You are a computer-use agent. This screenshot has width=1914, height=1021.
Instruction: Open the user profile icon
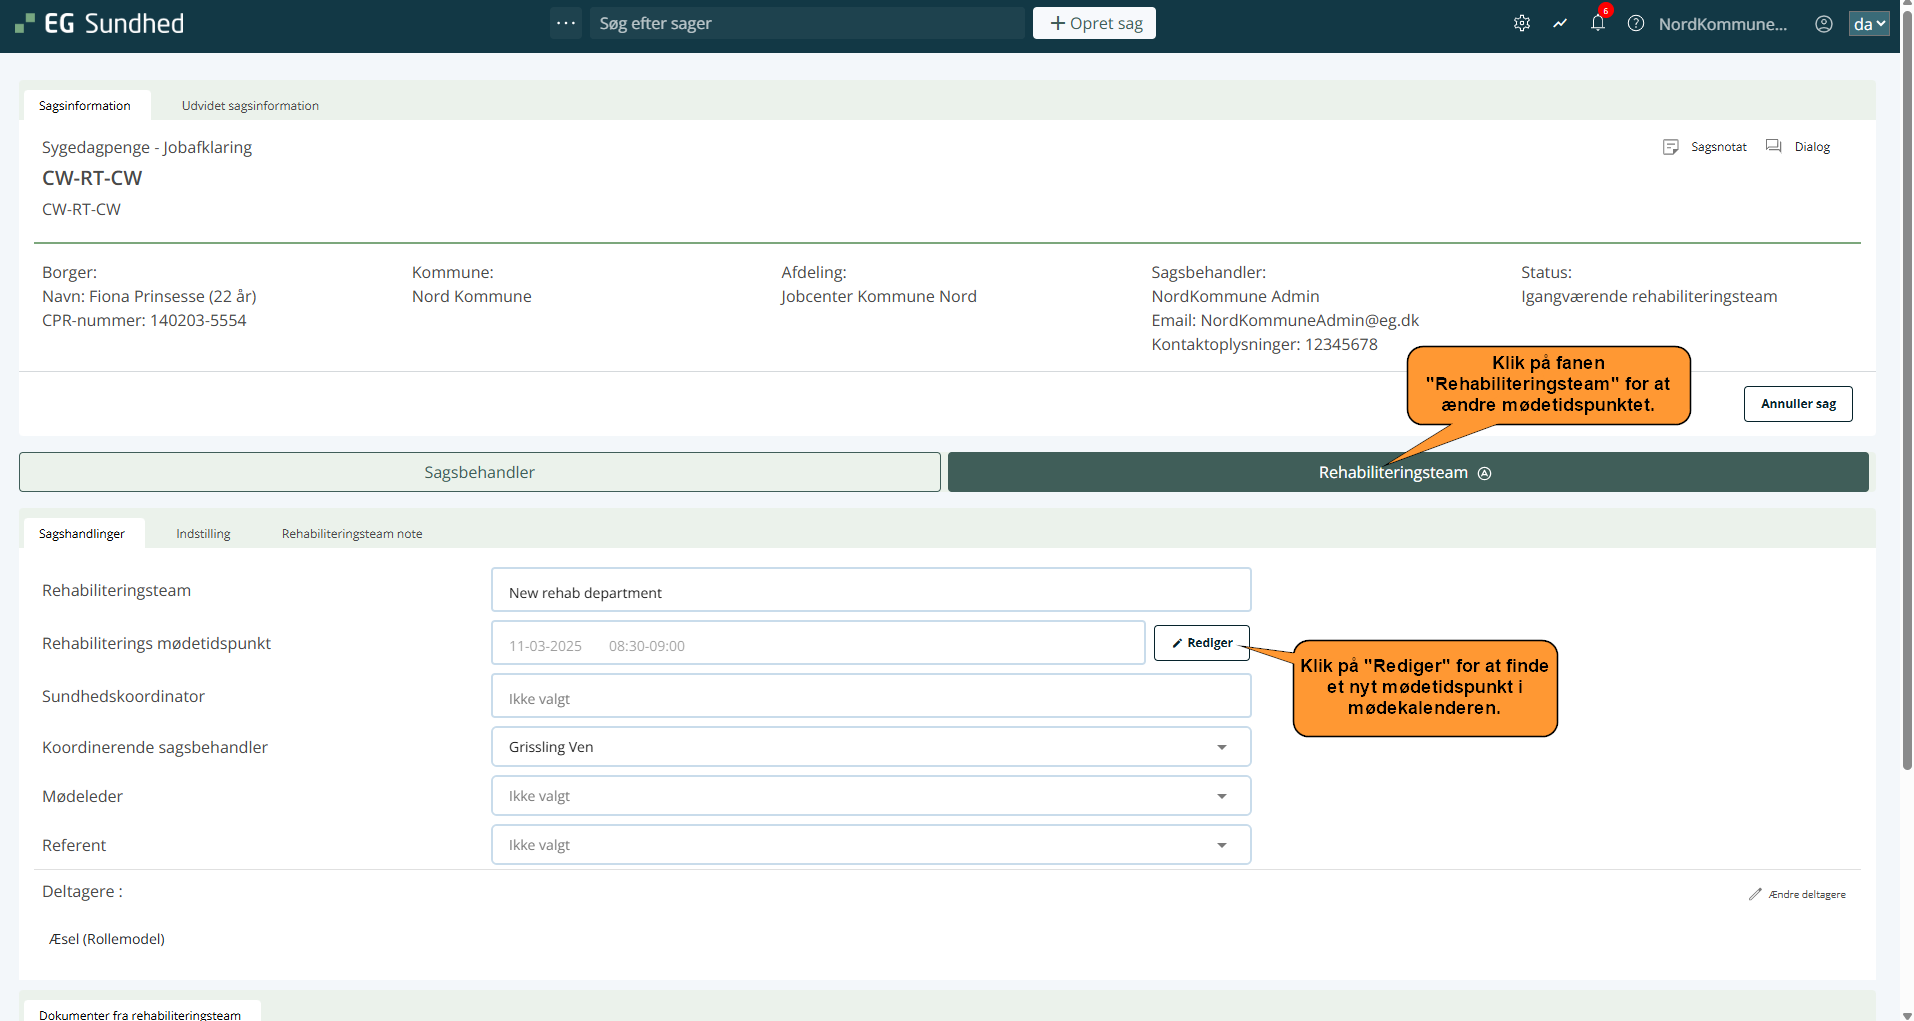point(1823,24)
